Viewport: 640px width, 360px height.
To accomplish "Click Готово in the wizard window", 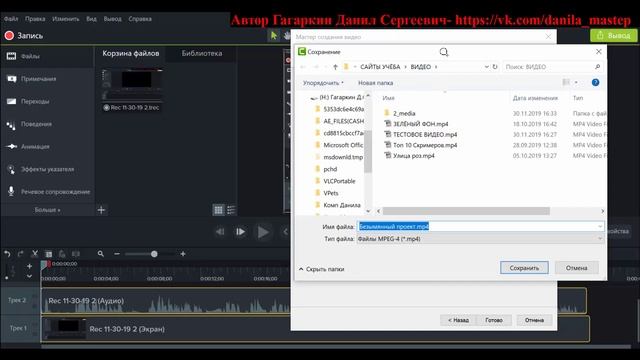I will pyautogui.click(x=494, y=320).
